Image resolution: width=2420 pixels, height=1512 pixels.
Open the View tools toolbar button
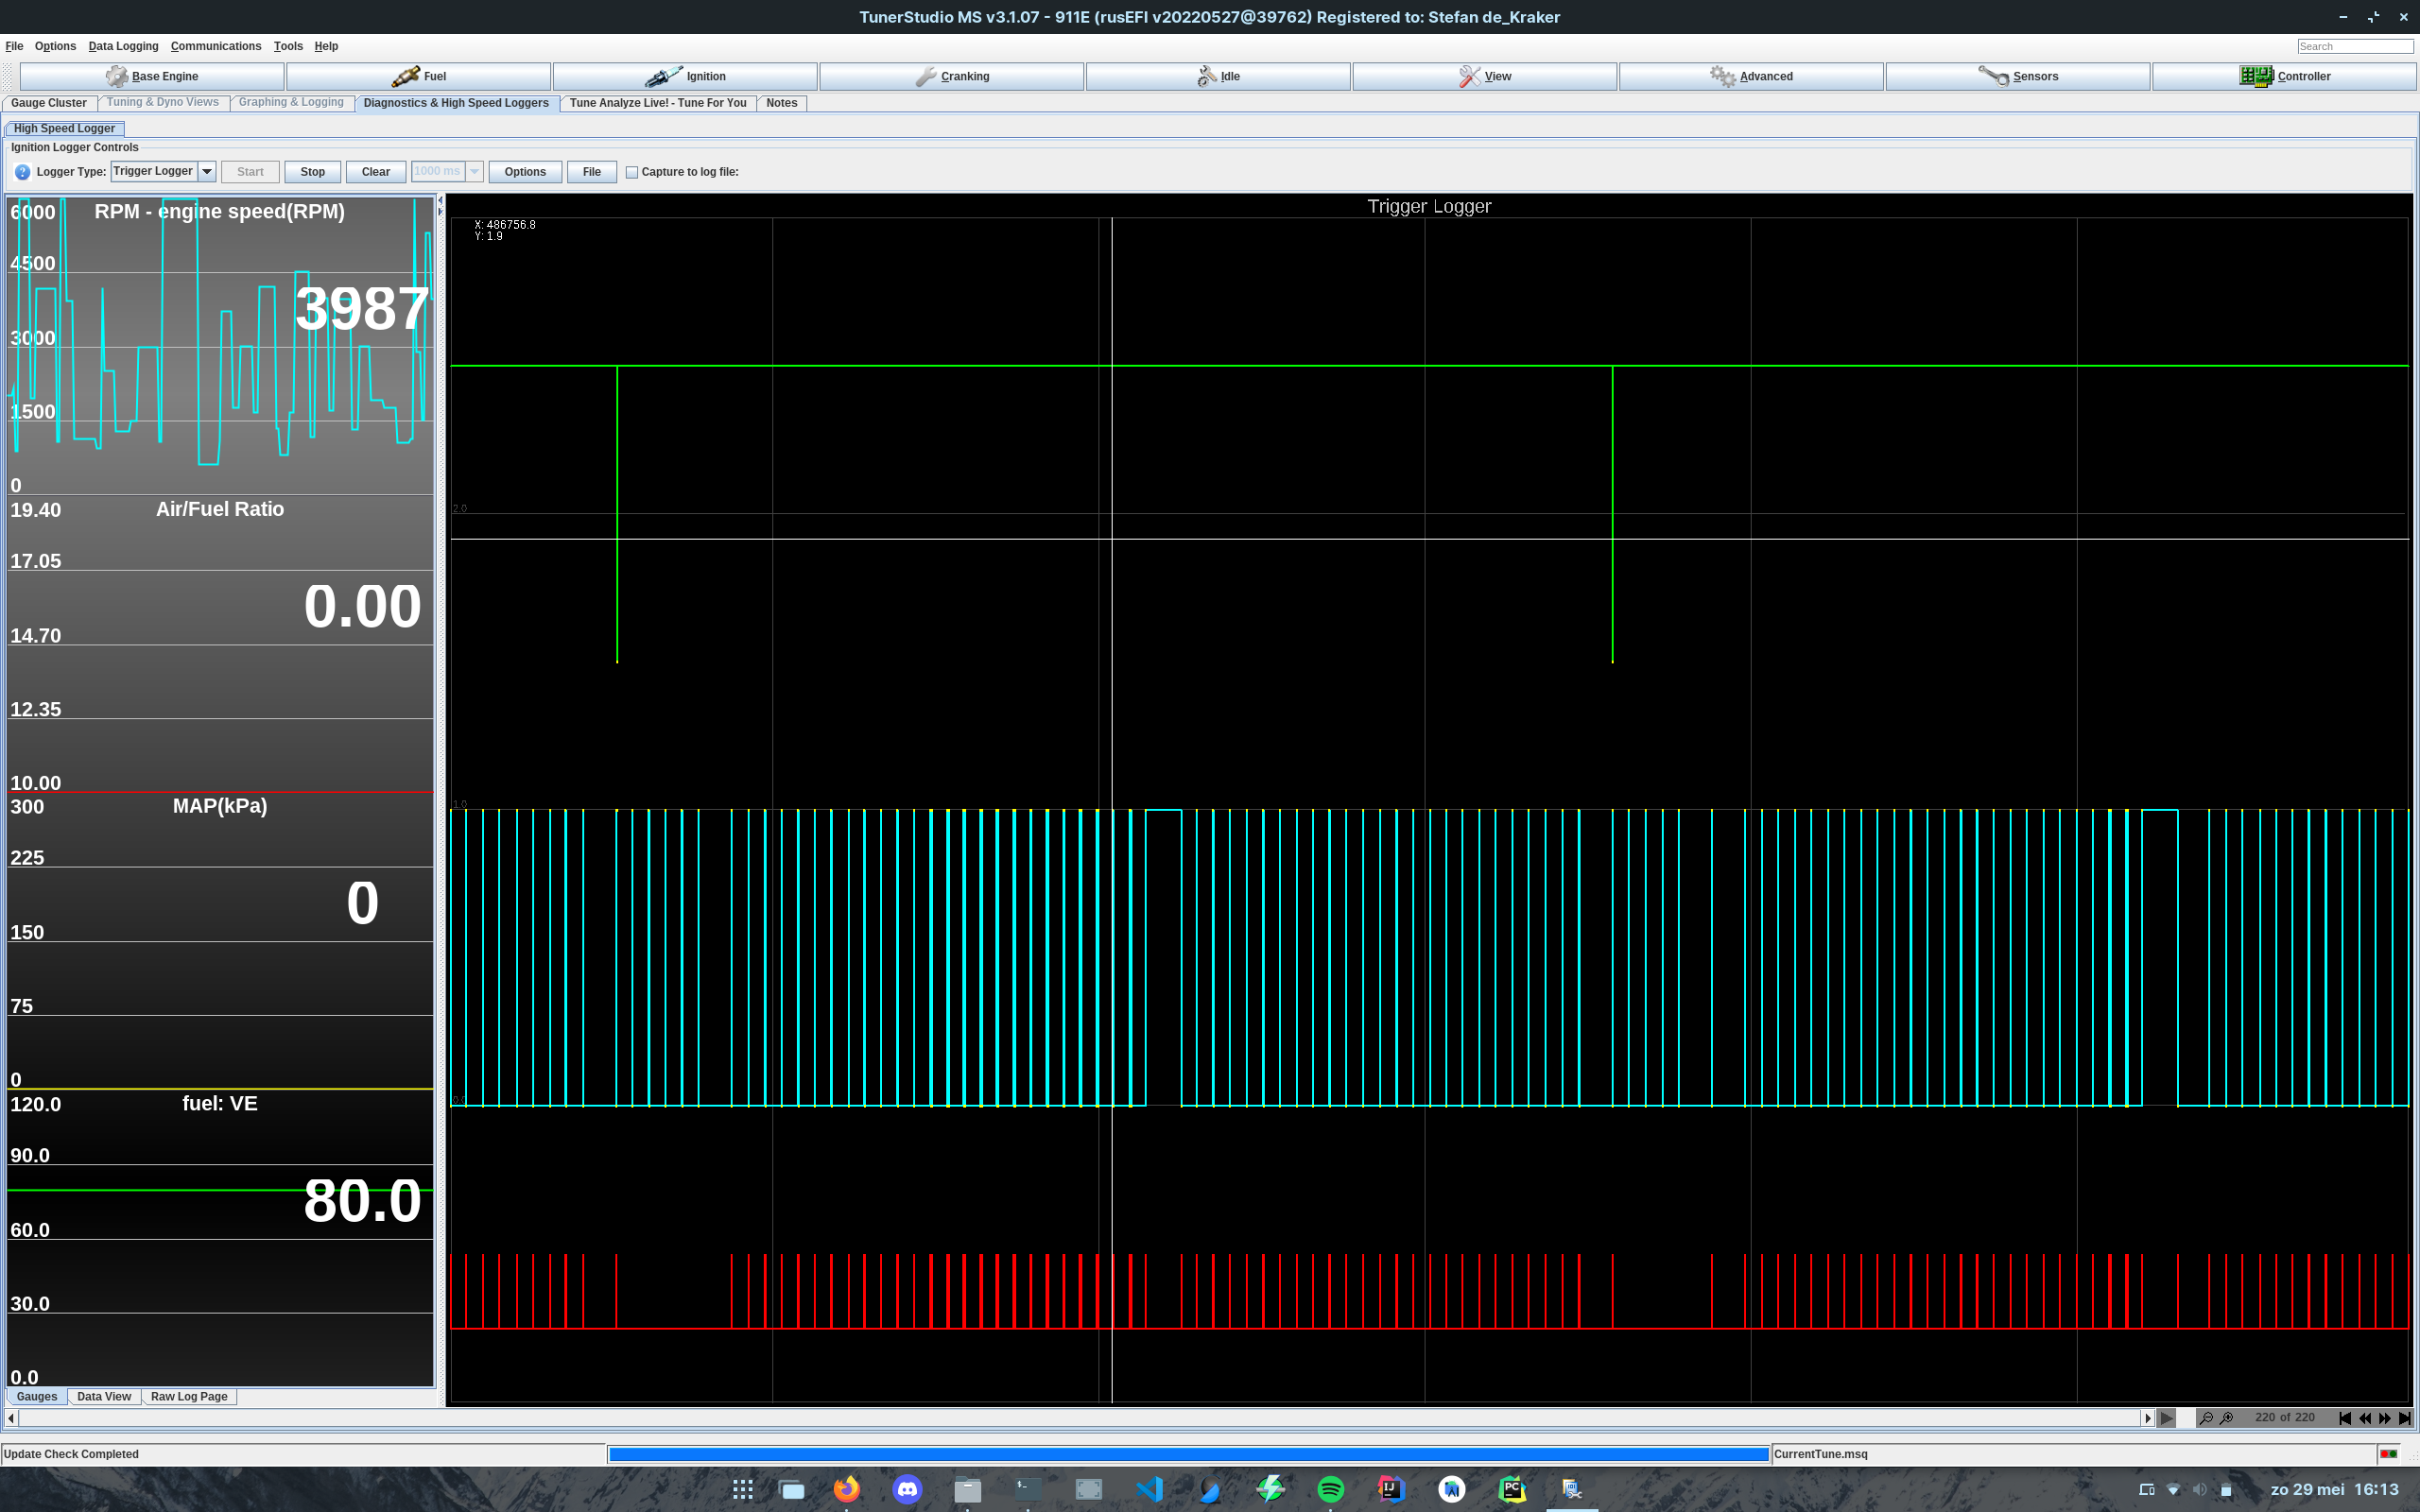click(1484, 76)
